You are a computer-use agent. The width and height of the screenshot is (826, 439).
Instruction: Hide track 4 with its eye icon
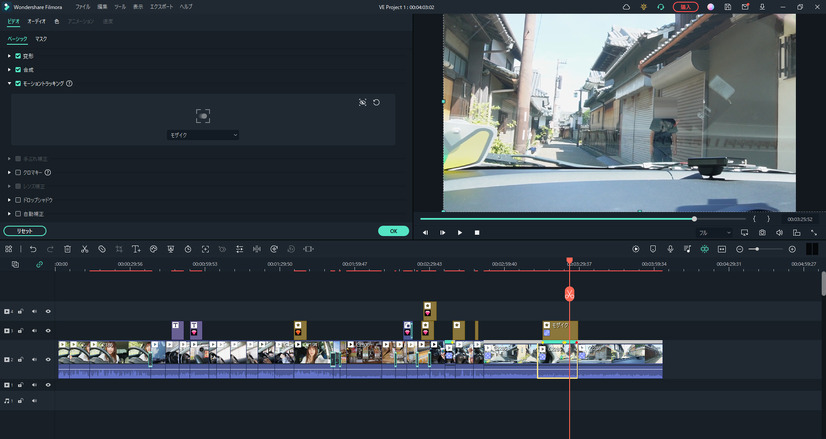pyautogui.click(x=48, y=311)
